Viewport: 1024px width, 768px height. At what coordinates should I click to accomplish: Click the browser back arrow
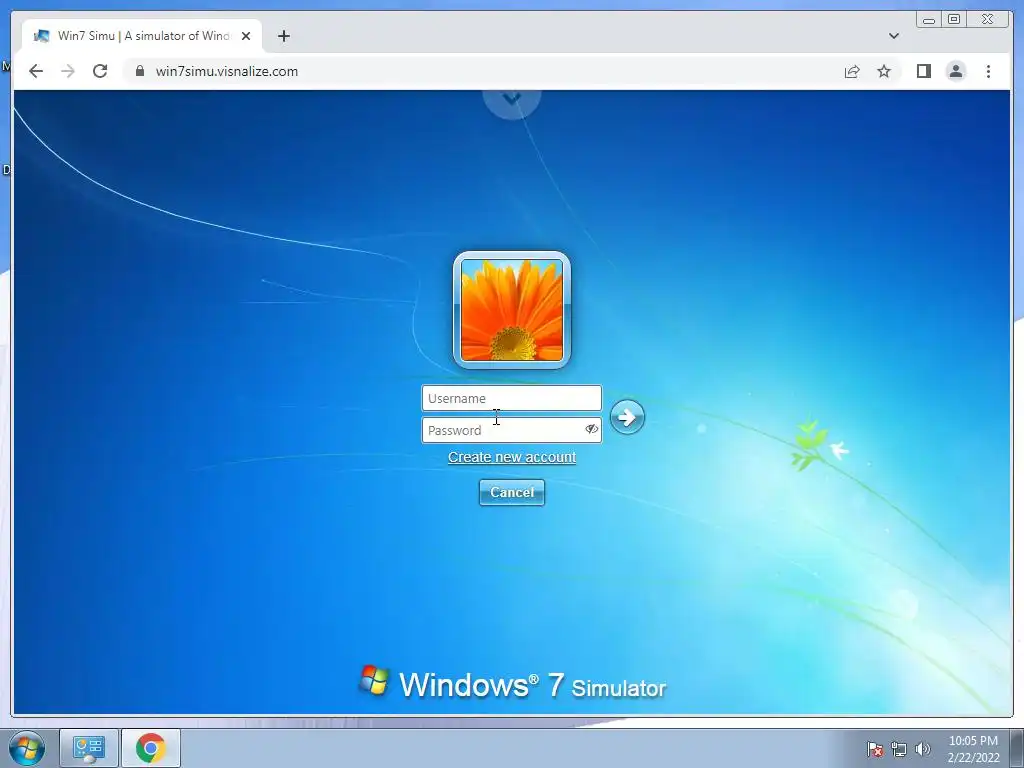click(x=36, y=71)
